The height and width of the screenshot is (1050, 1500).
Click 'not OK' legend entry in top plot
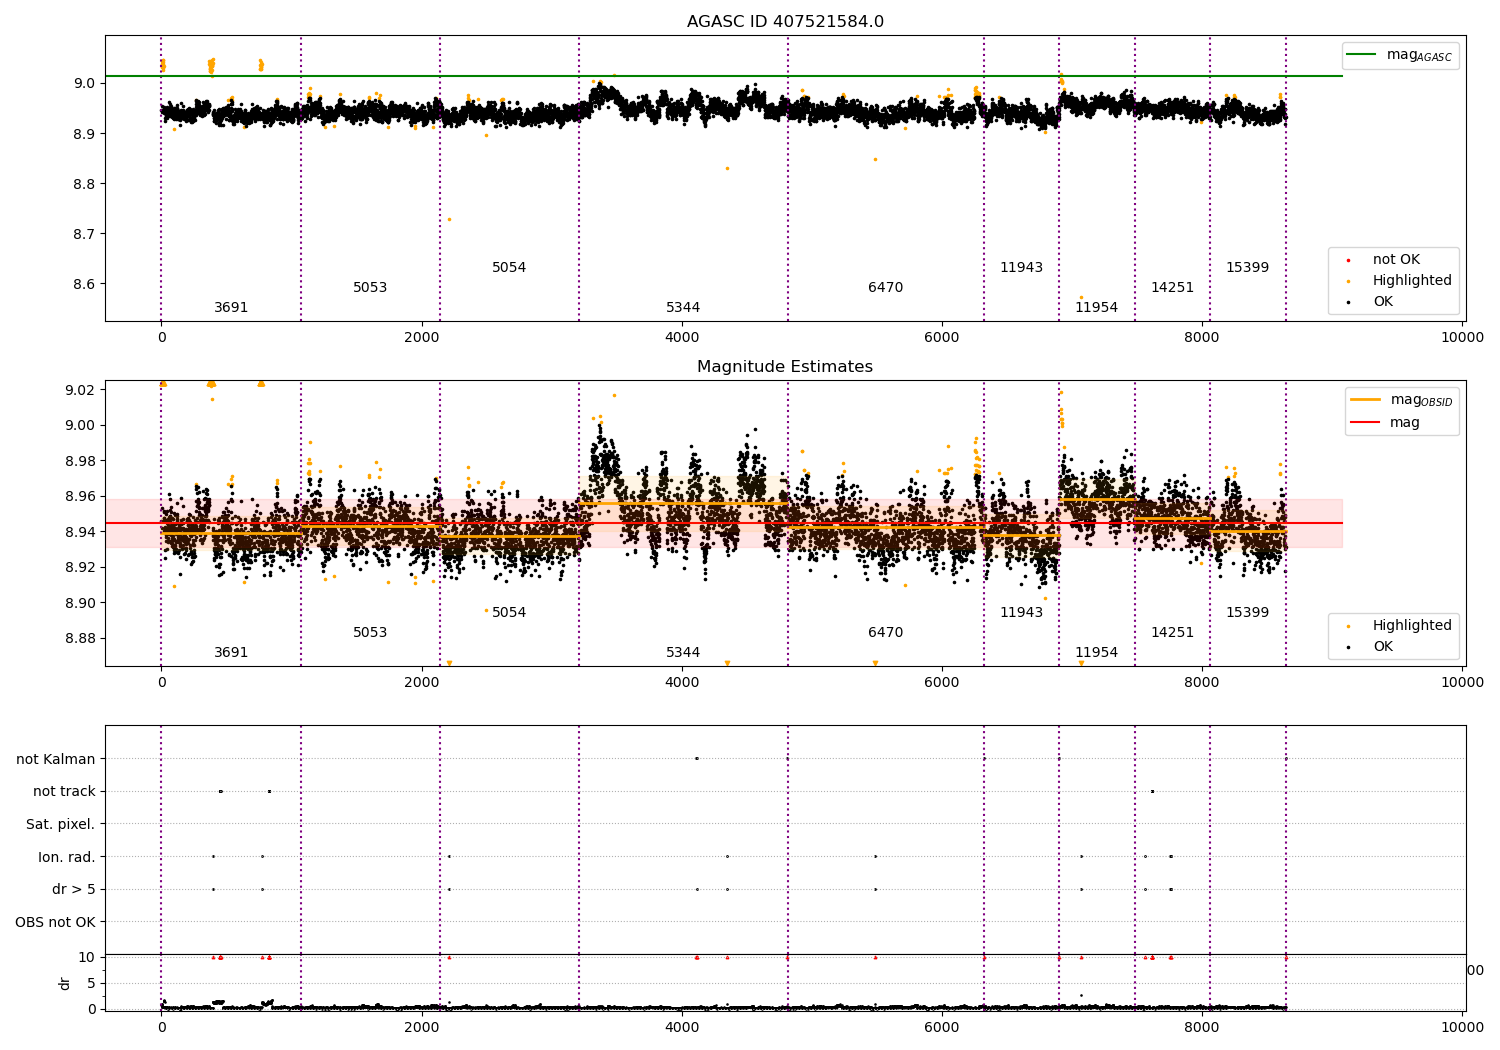pyautogui.click(x=1385, y=259)
